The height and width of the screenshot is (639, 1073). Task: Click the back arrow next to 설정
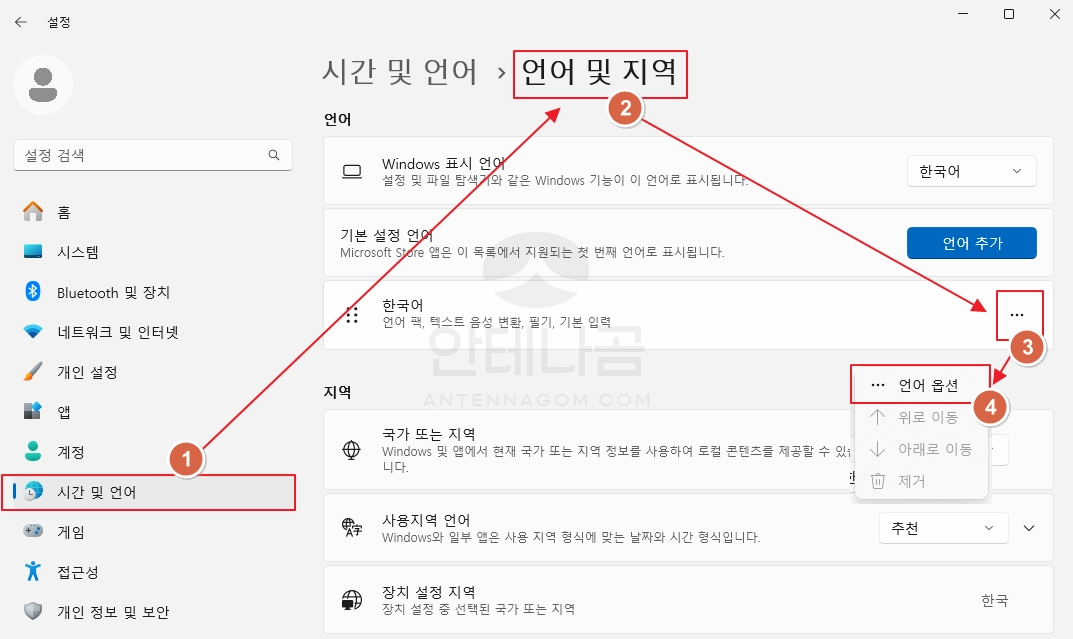pos(21,22)
